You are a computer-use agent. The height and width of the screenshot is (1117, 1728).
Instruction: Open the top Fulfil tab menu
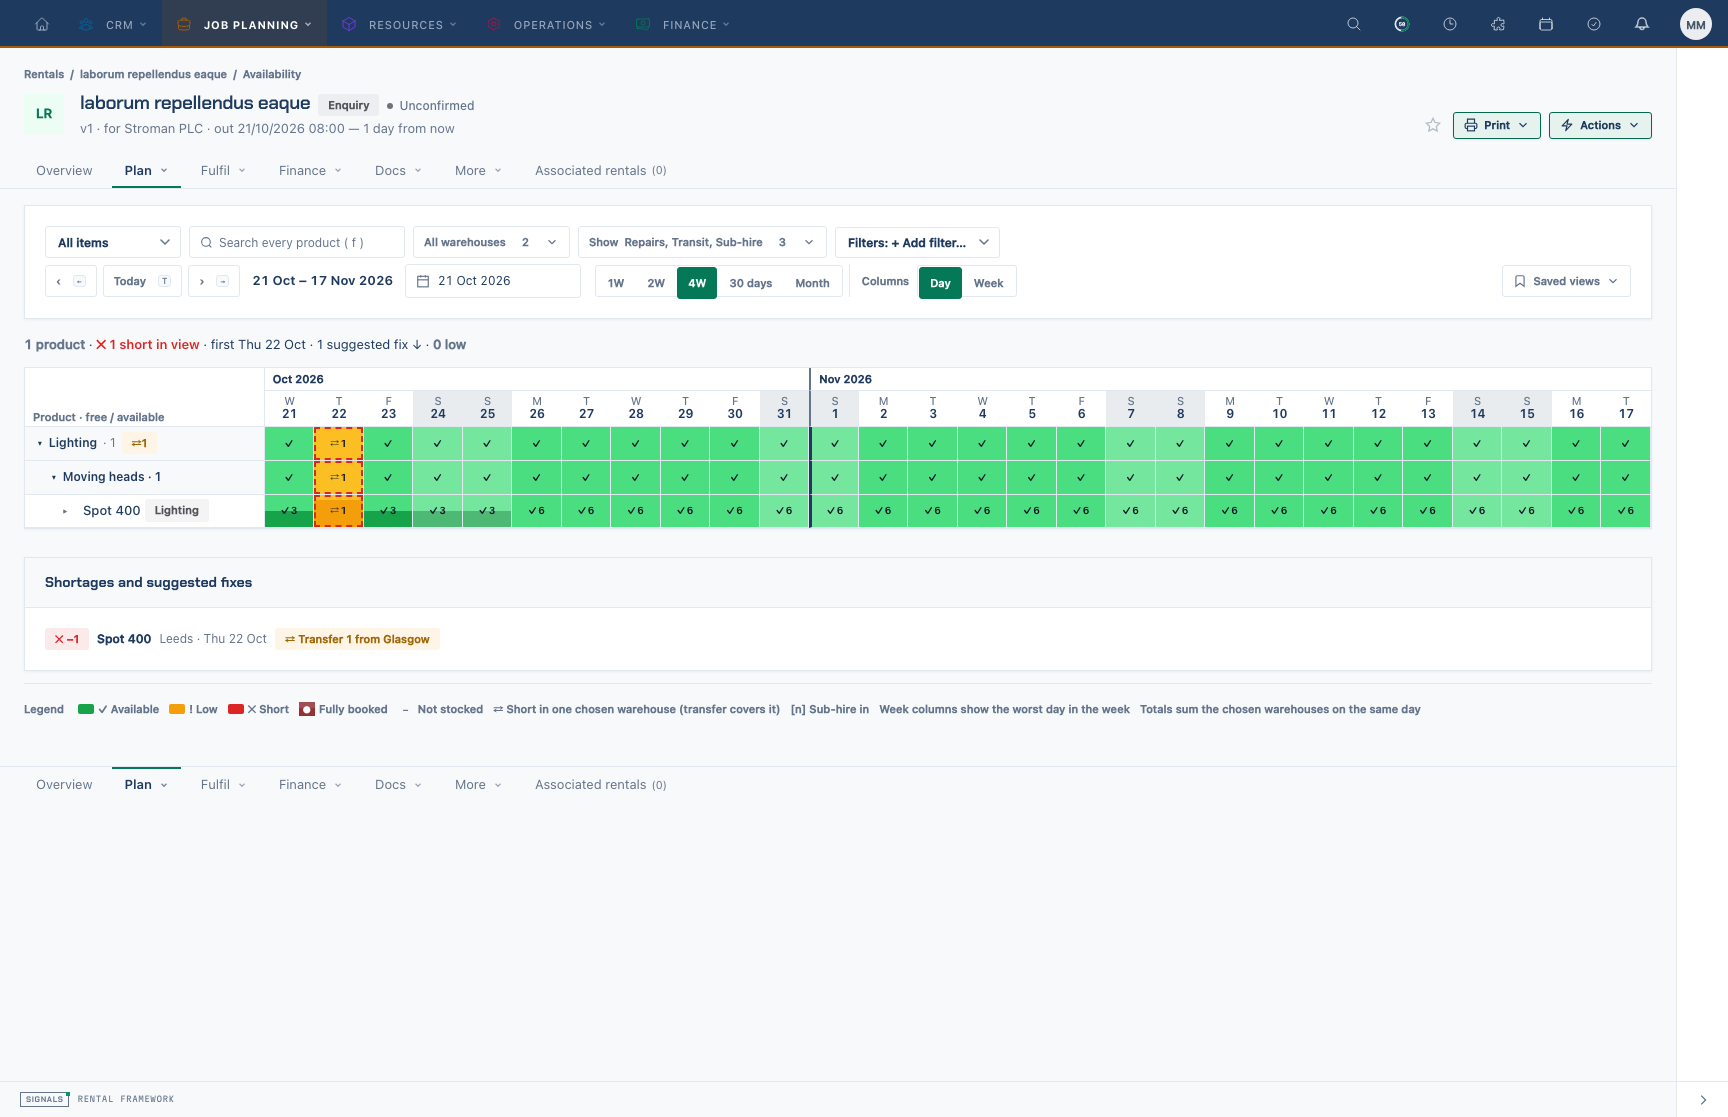[223, 170]
